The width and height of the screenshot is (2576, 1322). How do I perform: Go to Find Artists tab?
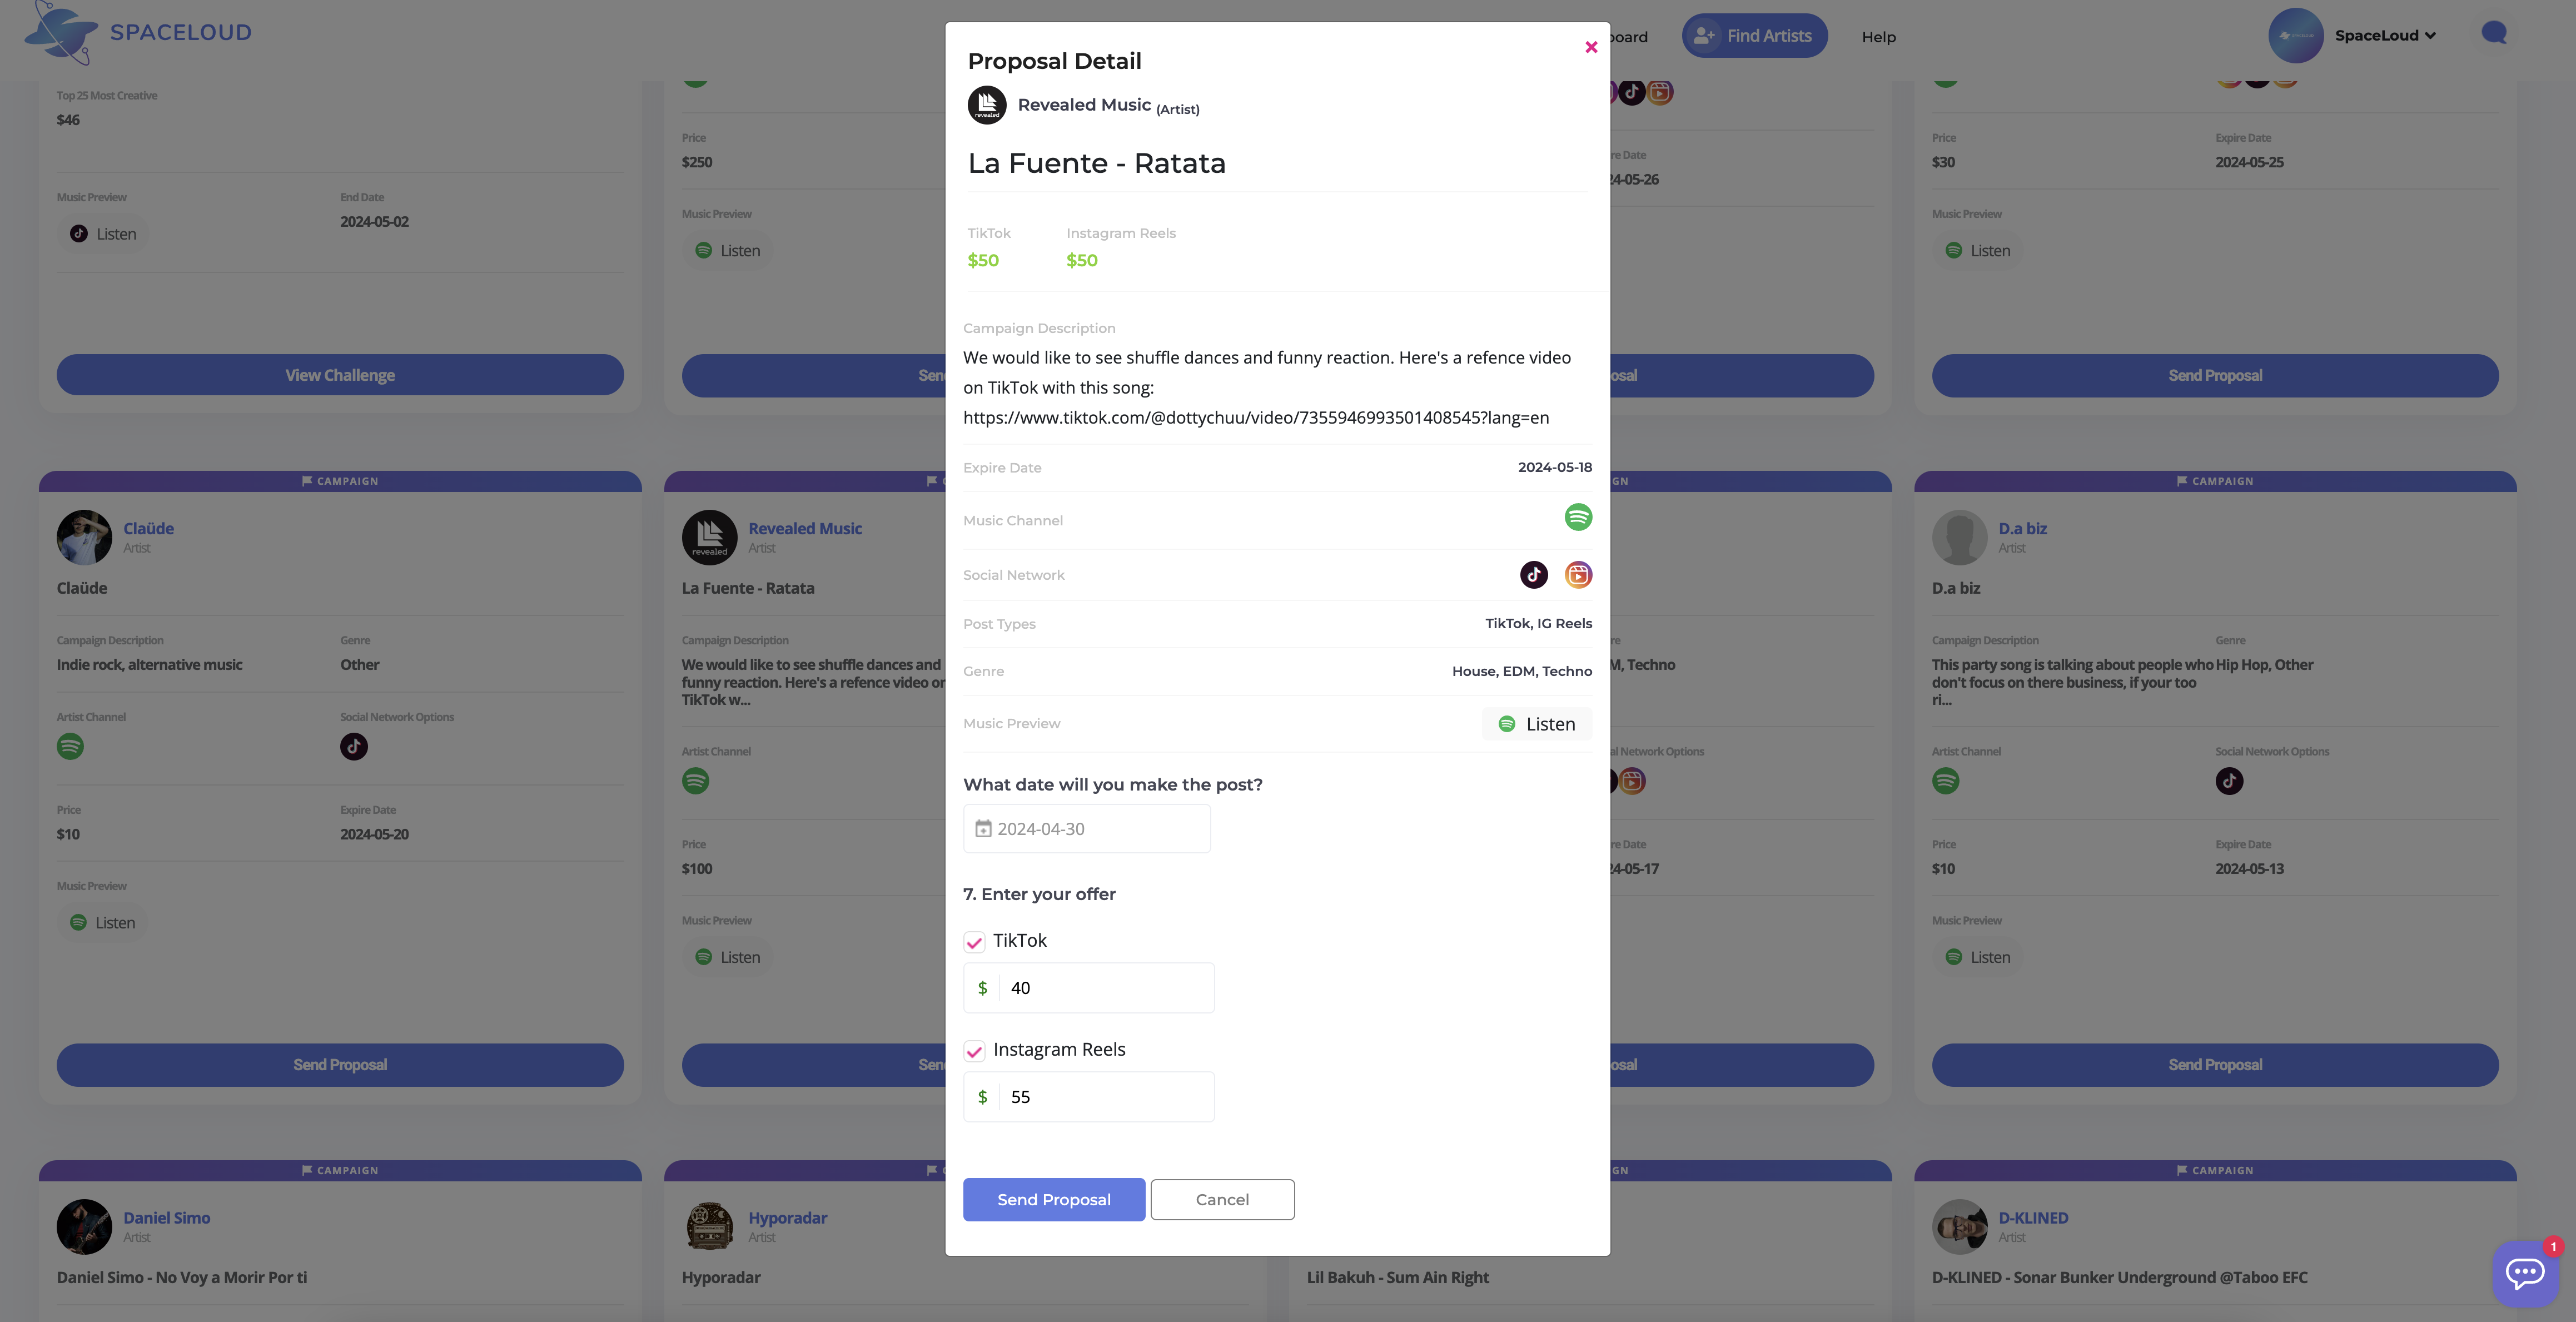[x=1754, y=36]
